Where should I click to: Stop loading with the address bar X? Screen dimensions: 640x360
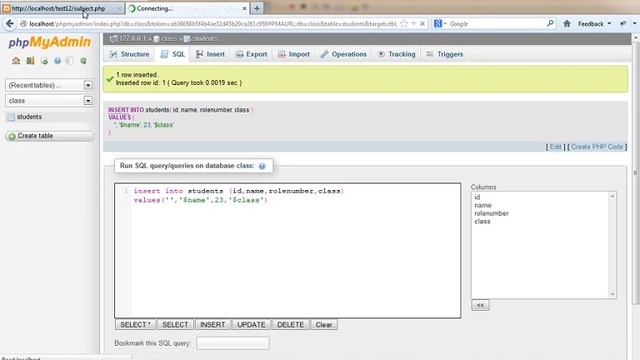pos(422,24)
